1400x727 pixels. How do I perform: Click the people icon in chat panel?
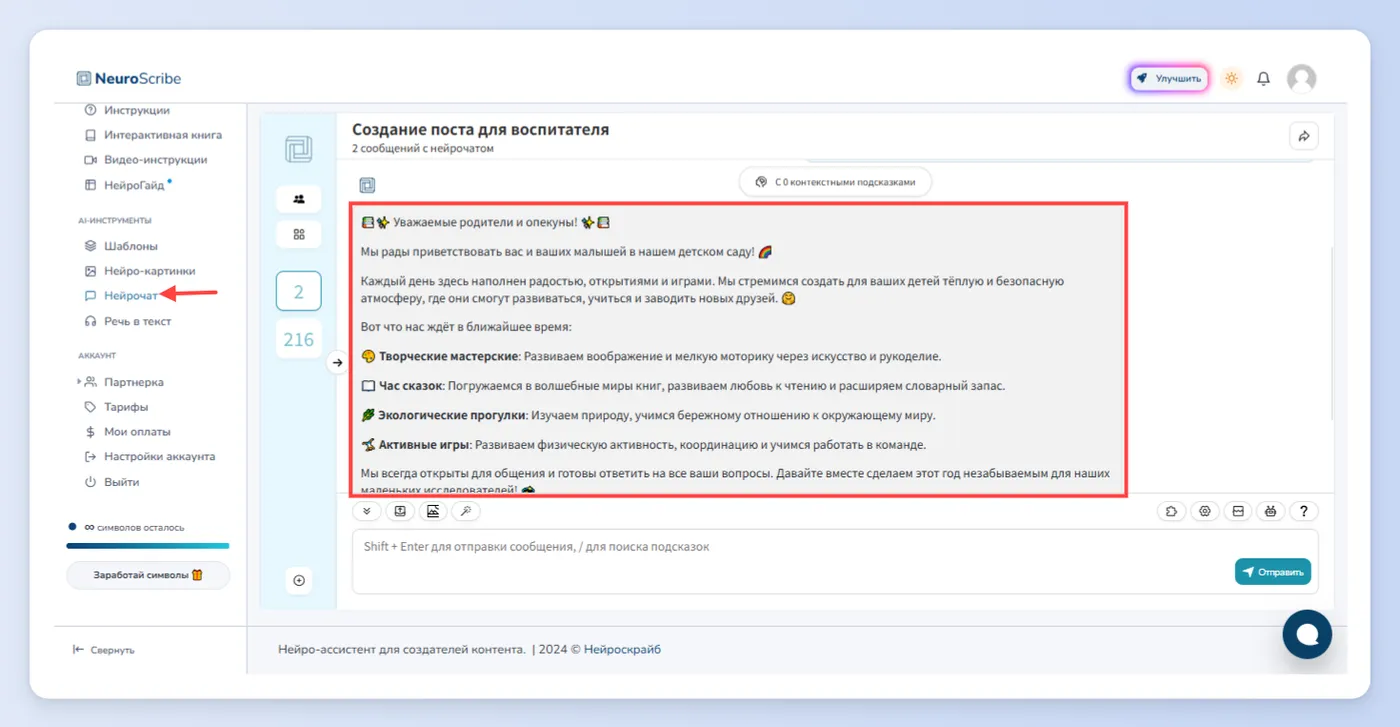[299, 199]
